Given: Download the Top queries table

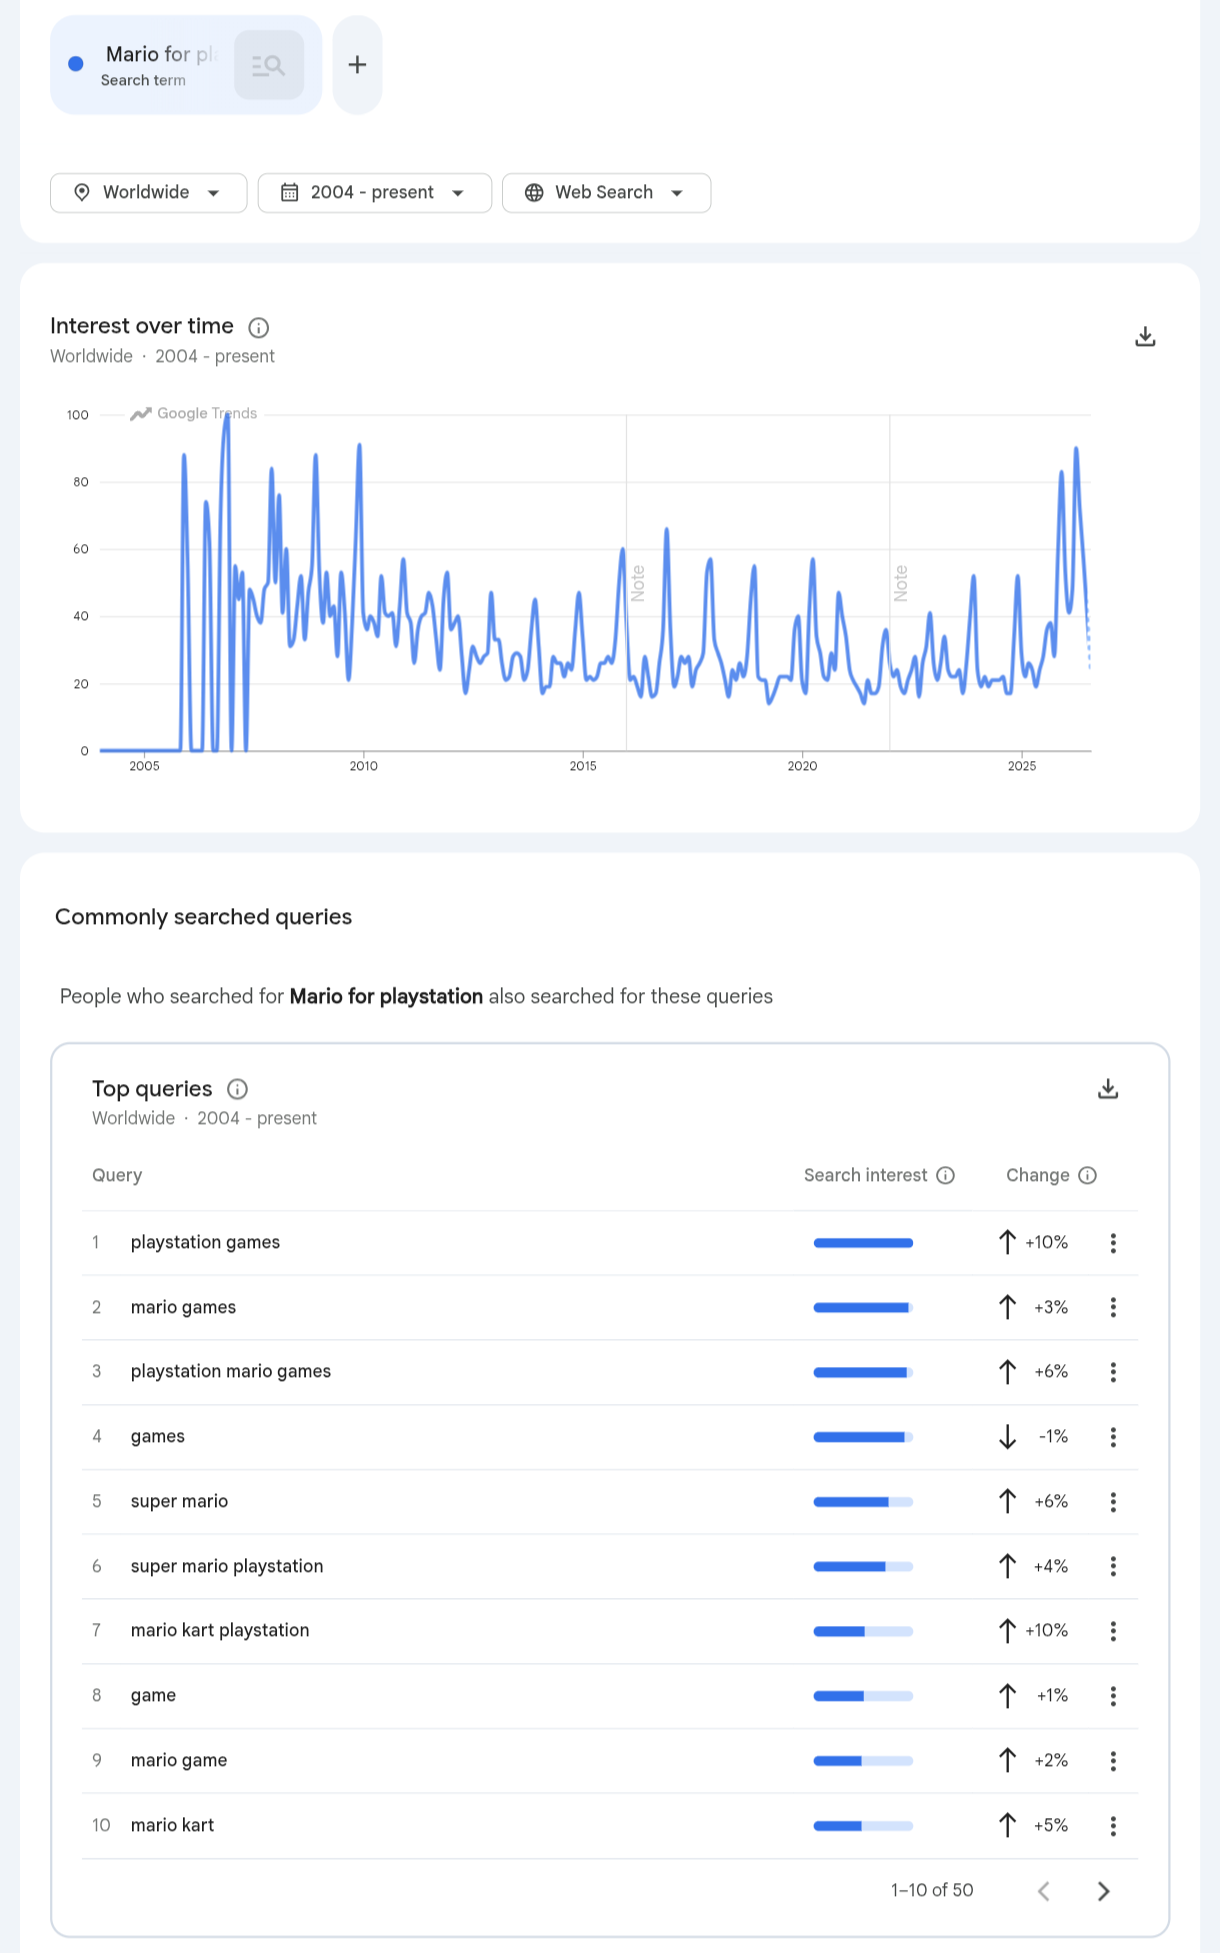Looking at the screenshot, I should pyautogui.click(x=1108, y=1089).
